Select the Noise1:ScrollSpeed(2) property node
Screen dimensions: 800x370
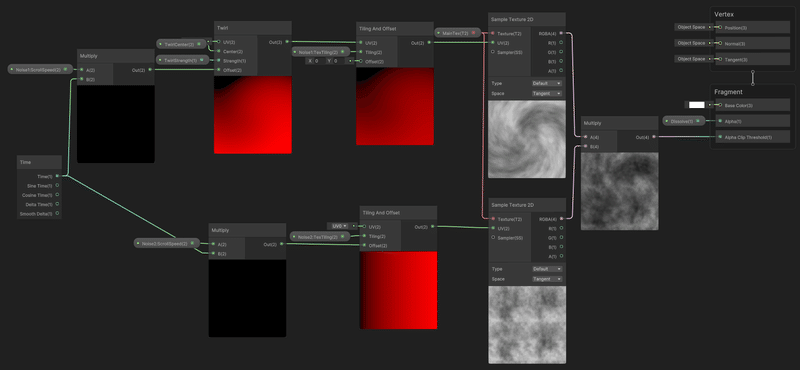point(40,69)
